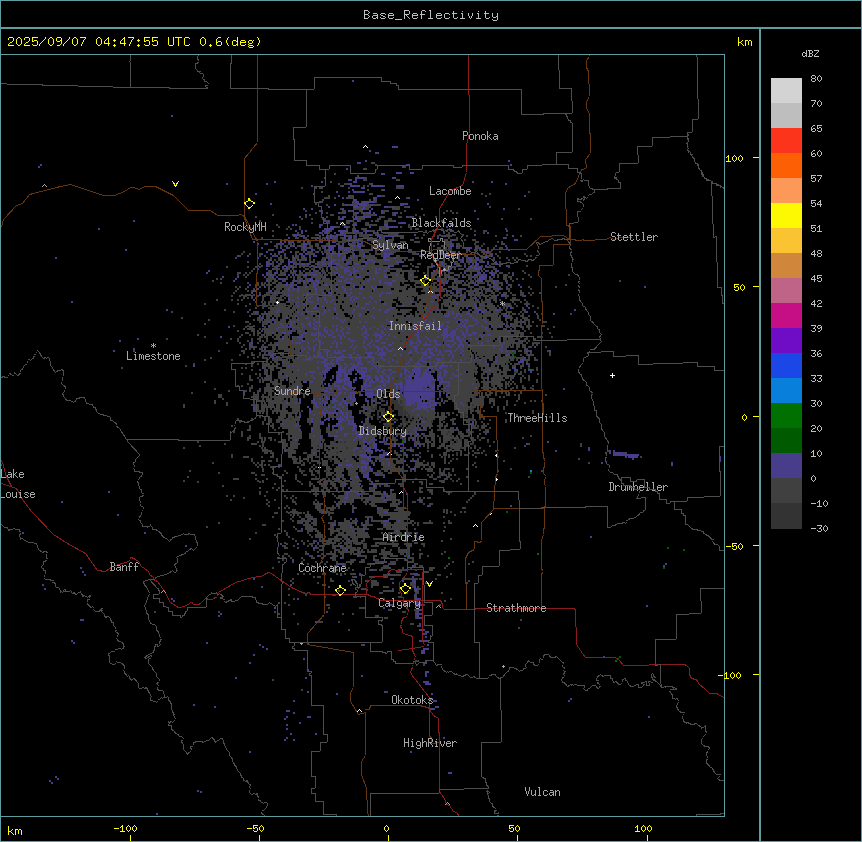The height and width of the screenshot is (842, 862).
Task: Click the Calgary city label
Action: click(399, 603)
